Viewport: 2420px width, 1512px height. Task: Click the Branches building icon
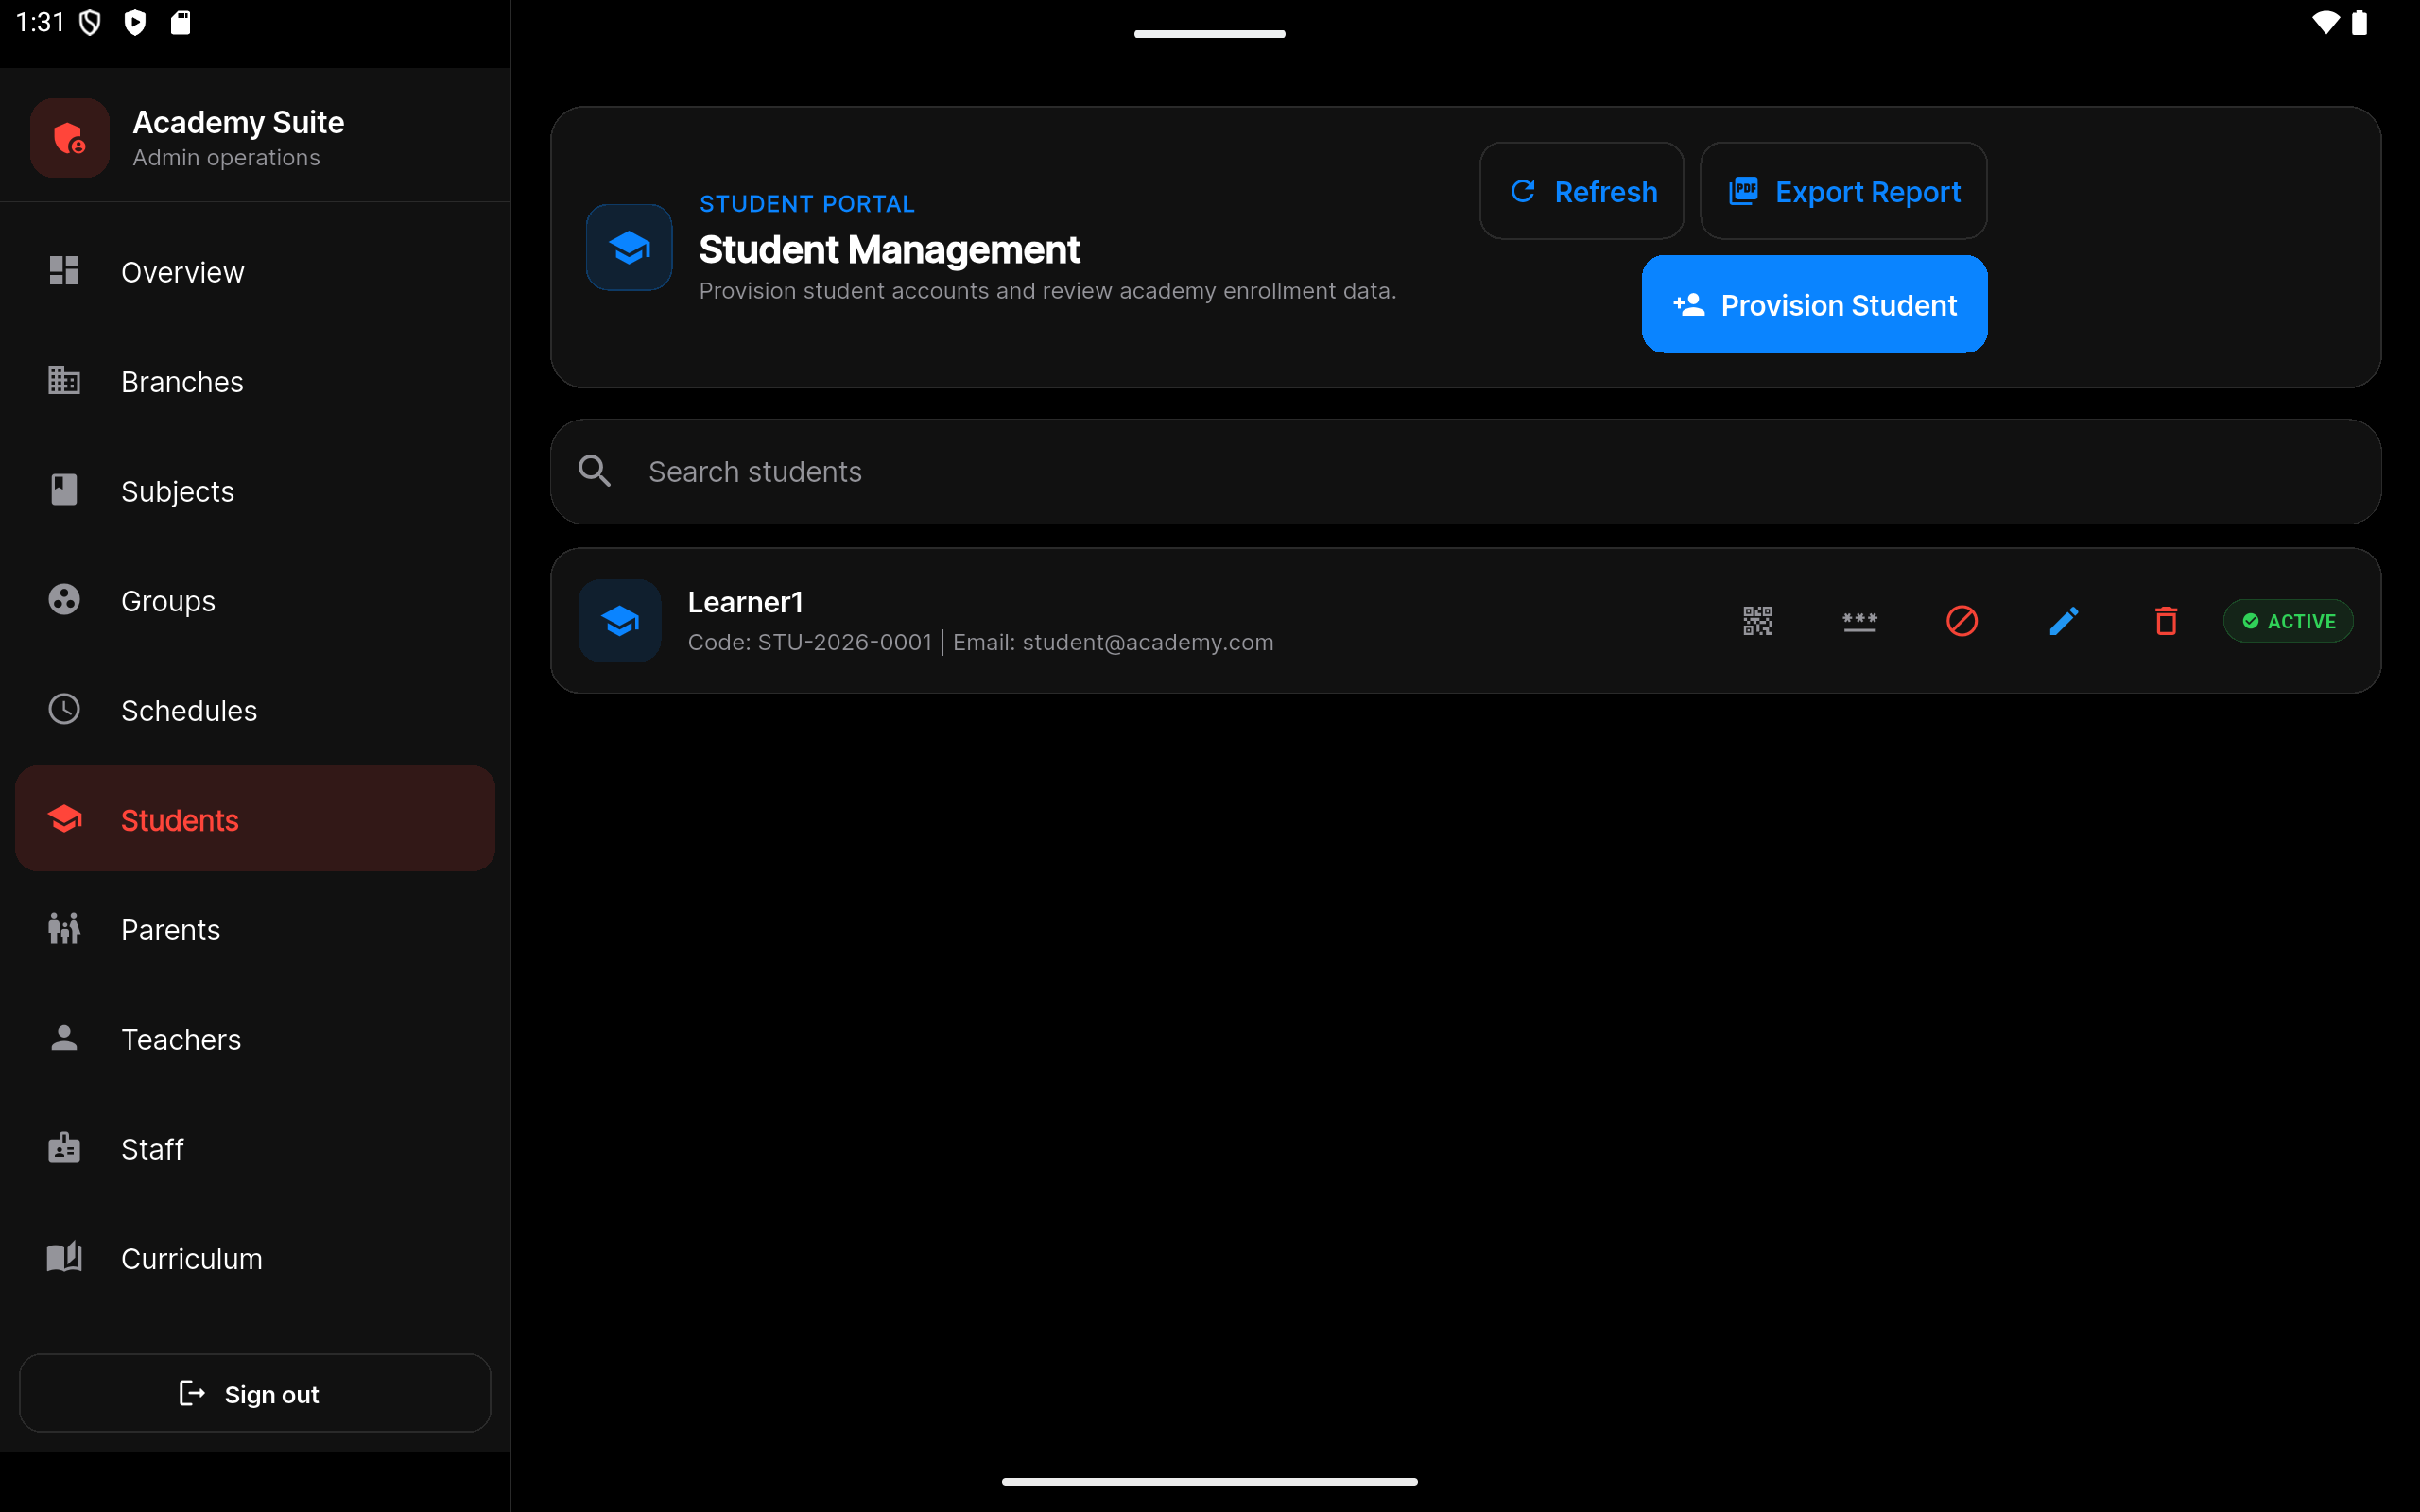[64, 380]
